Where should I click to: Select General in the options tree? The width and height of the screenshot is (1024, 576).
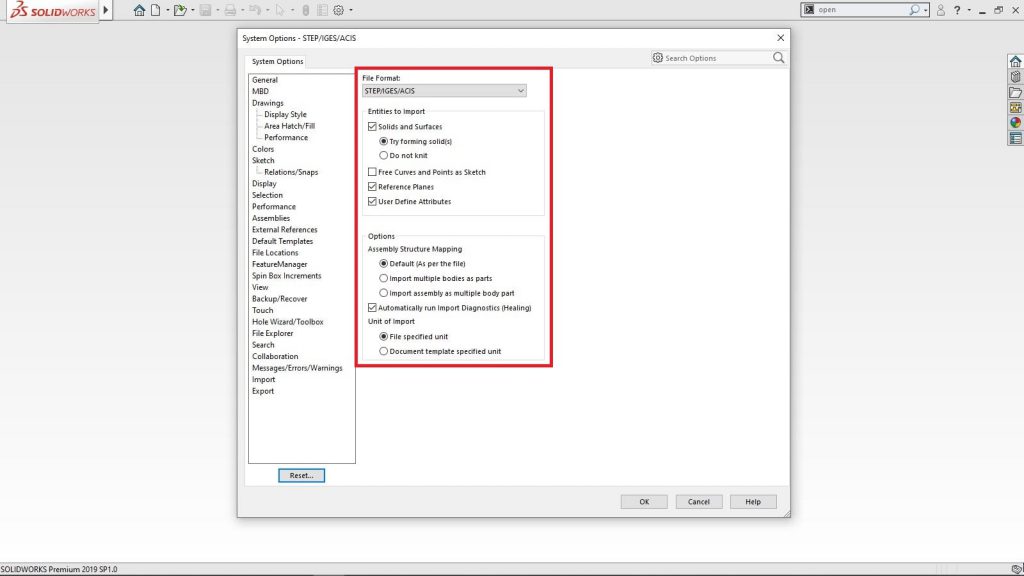tap(265, 80)
